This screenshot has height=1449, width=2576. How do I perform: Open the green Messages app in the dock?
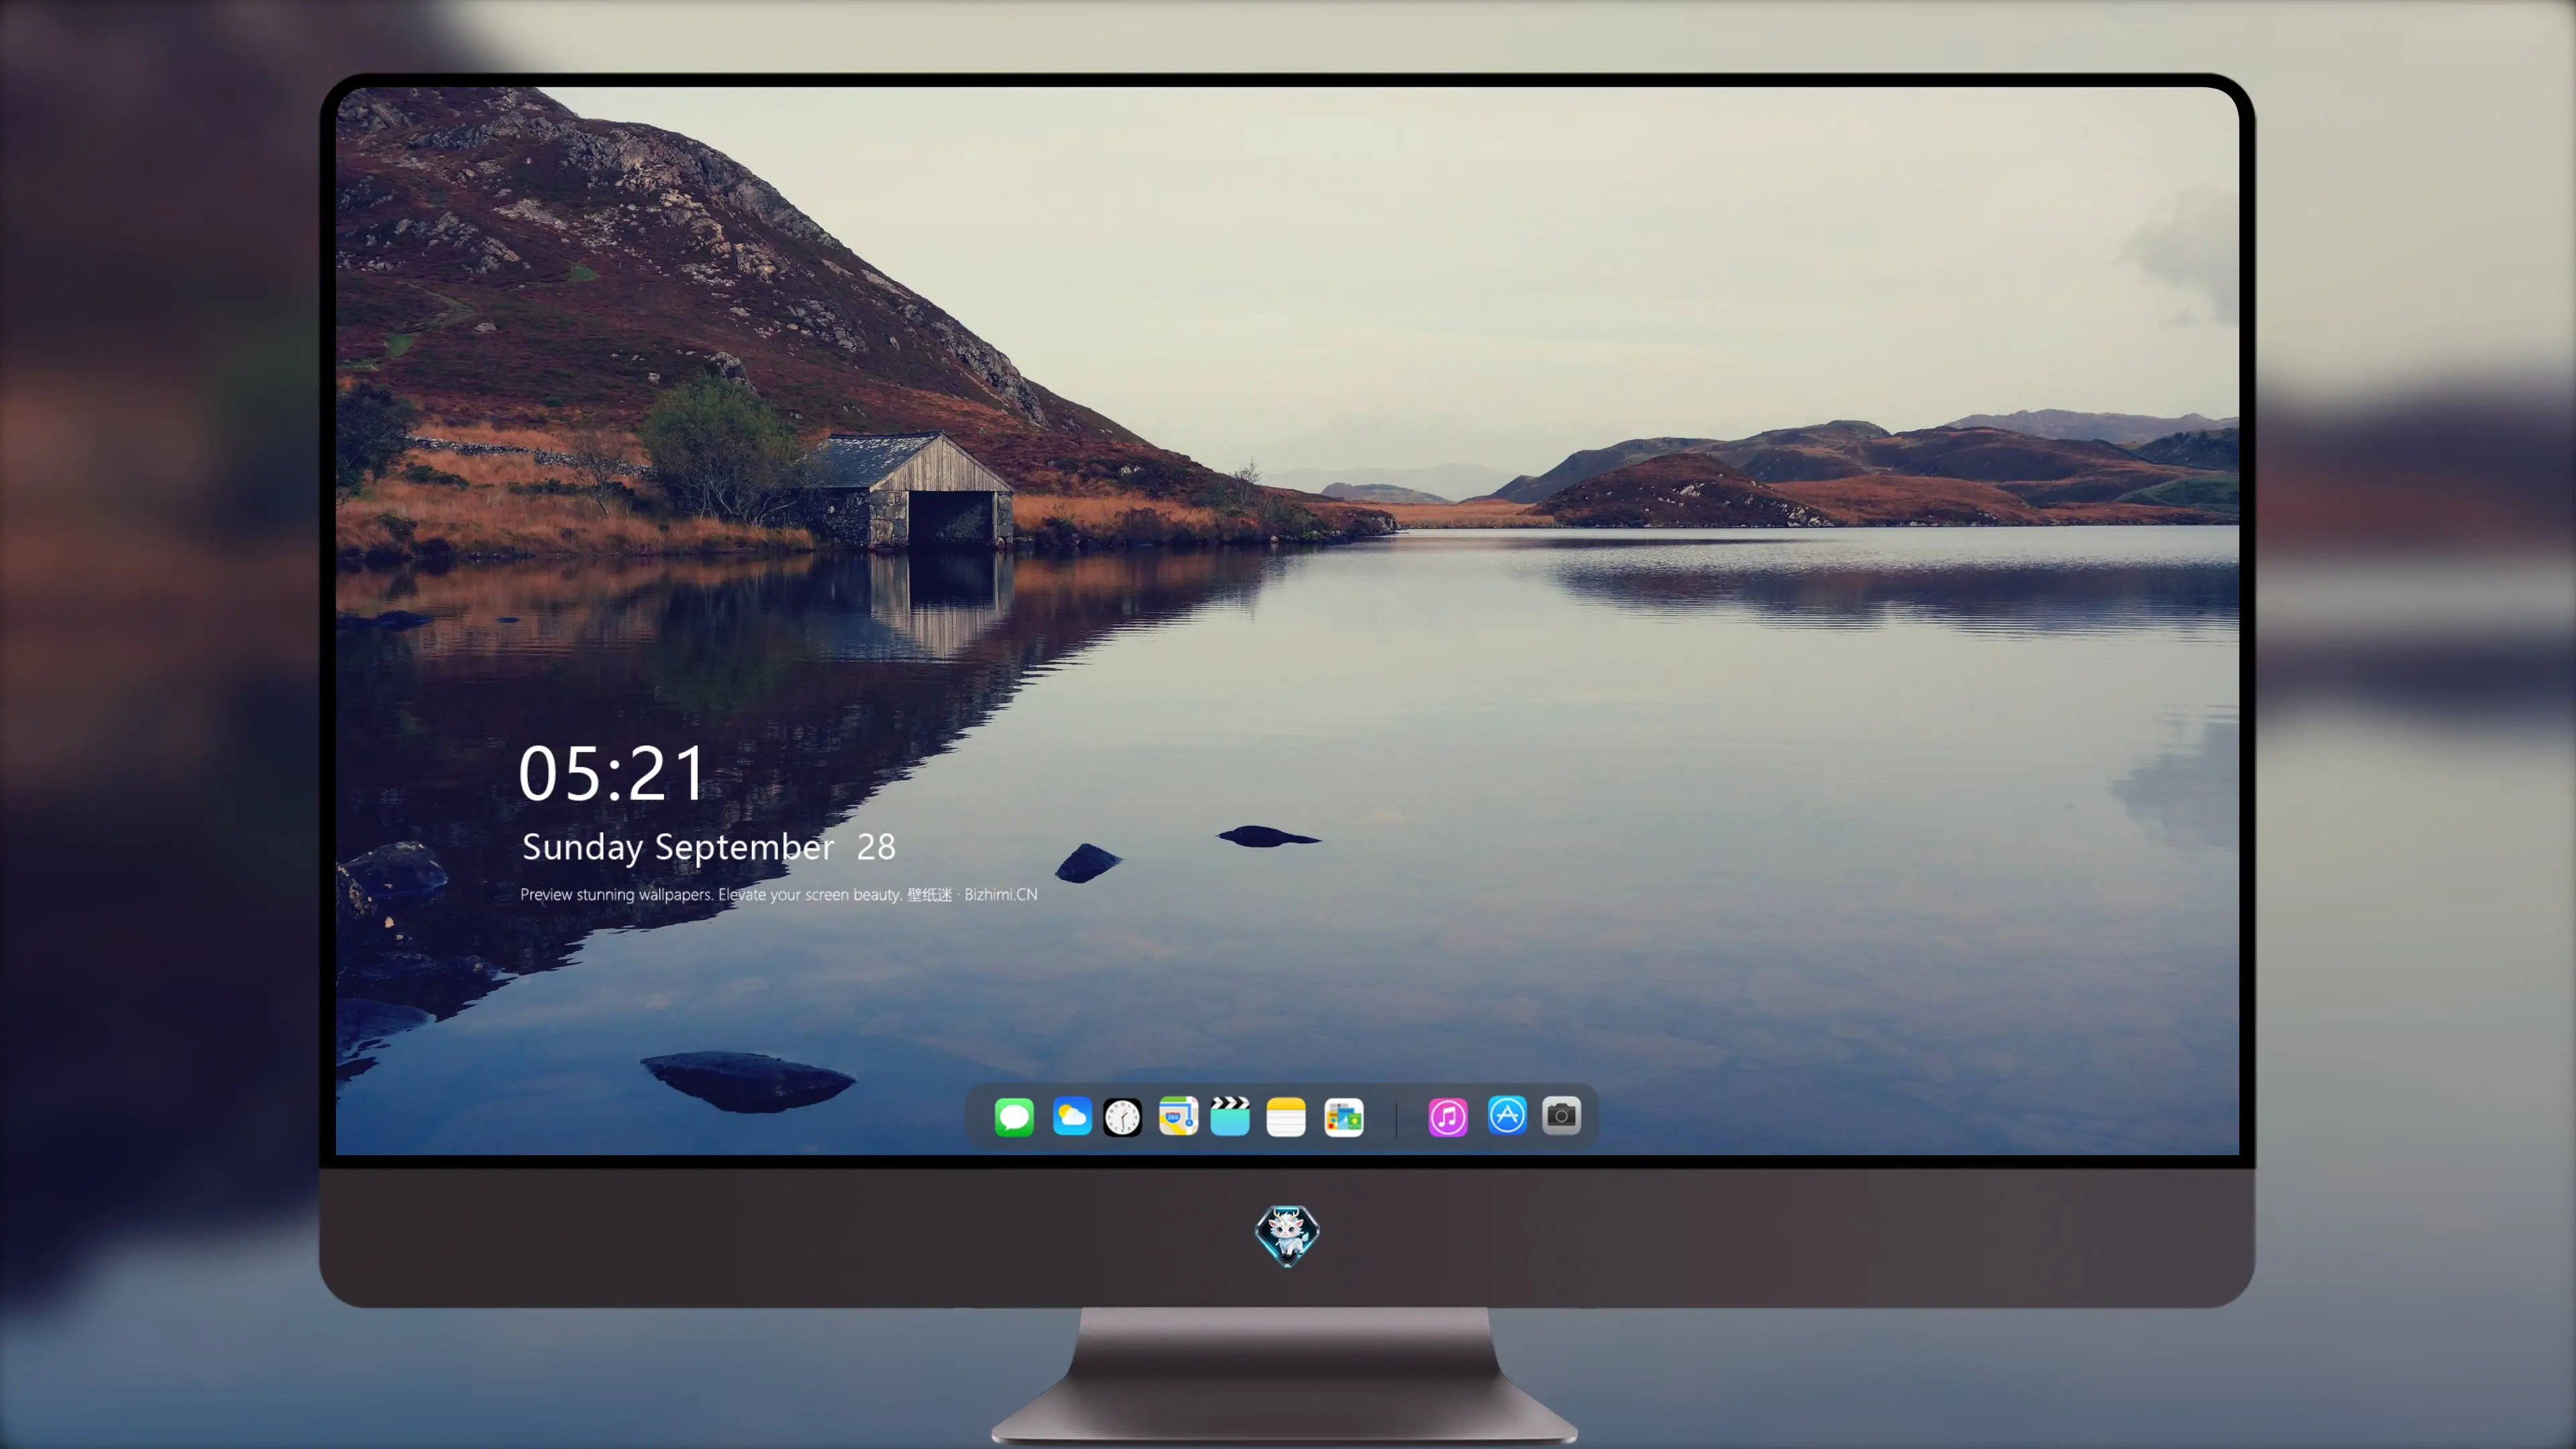point(1014,1117)
